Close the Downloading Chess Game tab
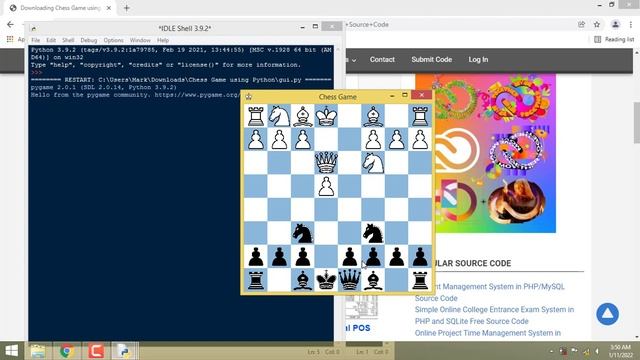The height and width of the screenshot is (360, 640). (x=109, y=8)
